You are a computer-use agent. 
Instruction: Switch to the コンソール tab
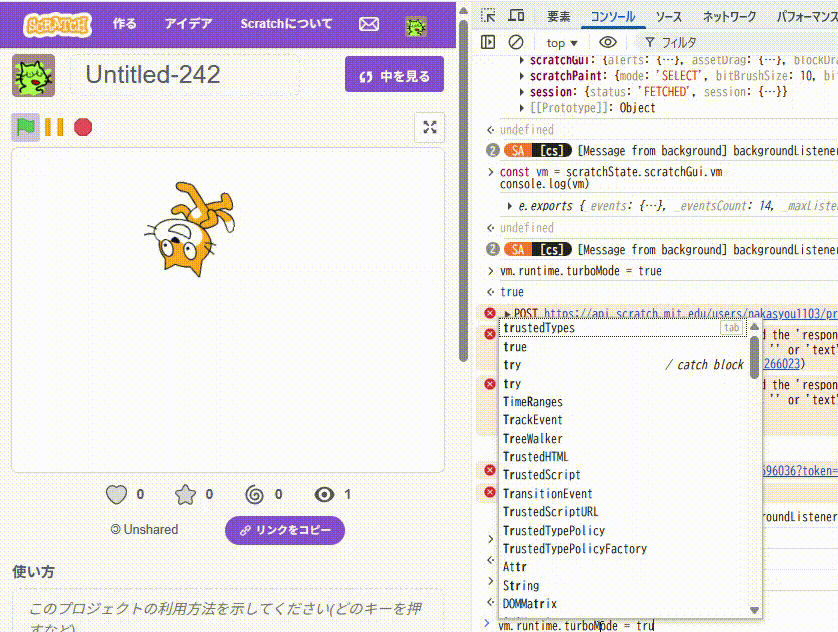[x=613, y=17]
